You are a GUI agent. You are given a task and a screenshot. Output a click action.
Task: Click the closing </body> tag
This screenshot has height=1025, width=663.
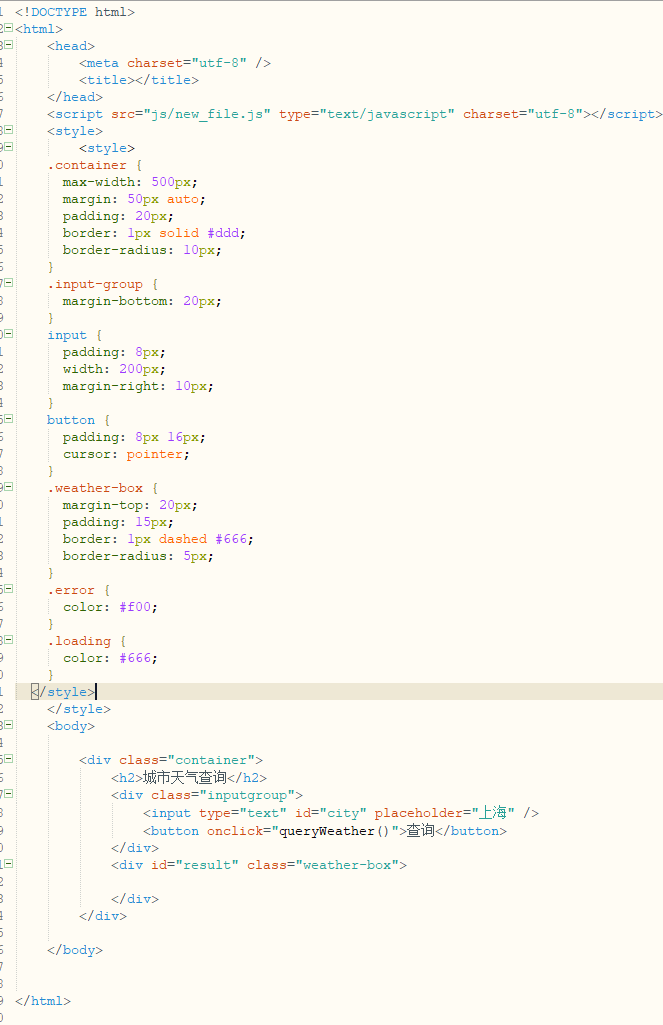(x=75, y=950)
